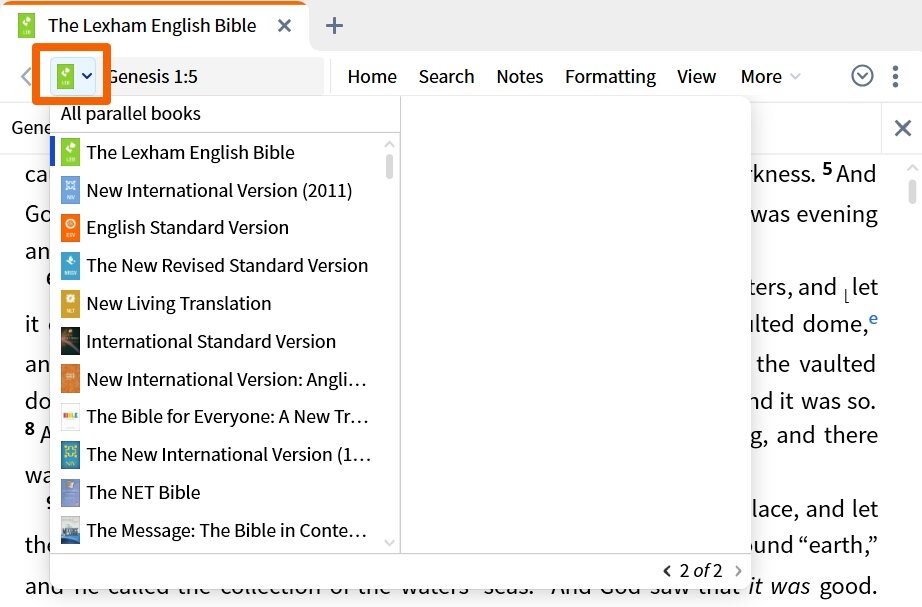Screen dimensions: 922x607
Task: Click the circled chevron down icon
Action: coord(862,76)
